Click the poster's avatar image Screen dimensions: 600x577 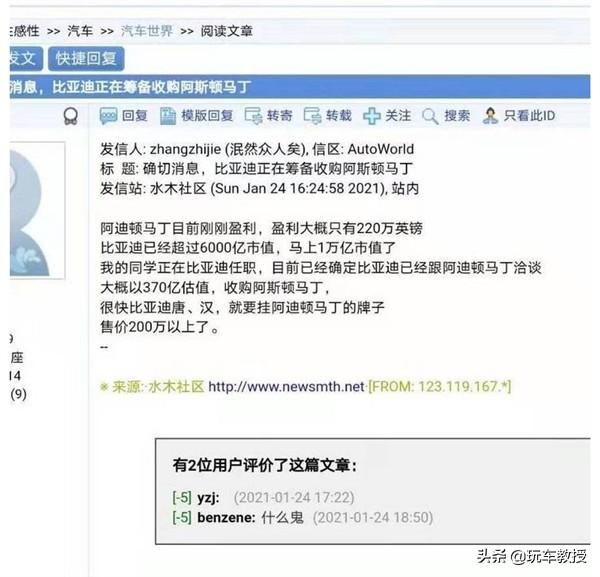pos(37,210)
